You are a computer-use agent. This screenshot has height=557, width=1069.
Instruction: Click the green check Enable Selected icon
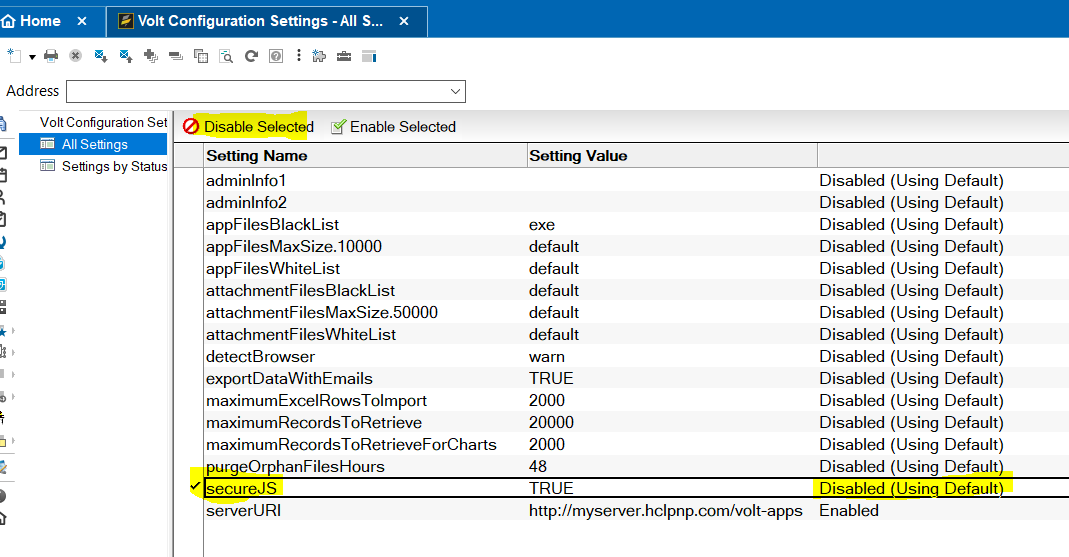[338, 127]
